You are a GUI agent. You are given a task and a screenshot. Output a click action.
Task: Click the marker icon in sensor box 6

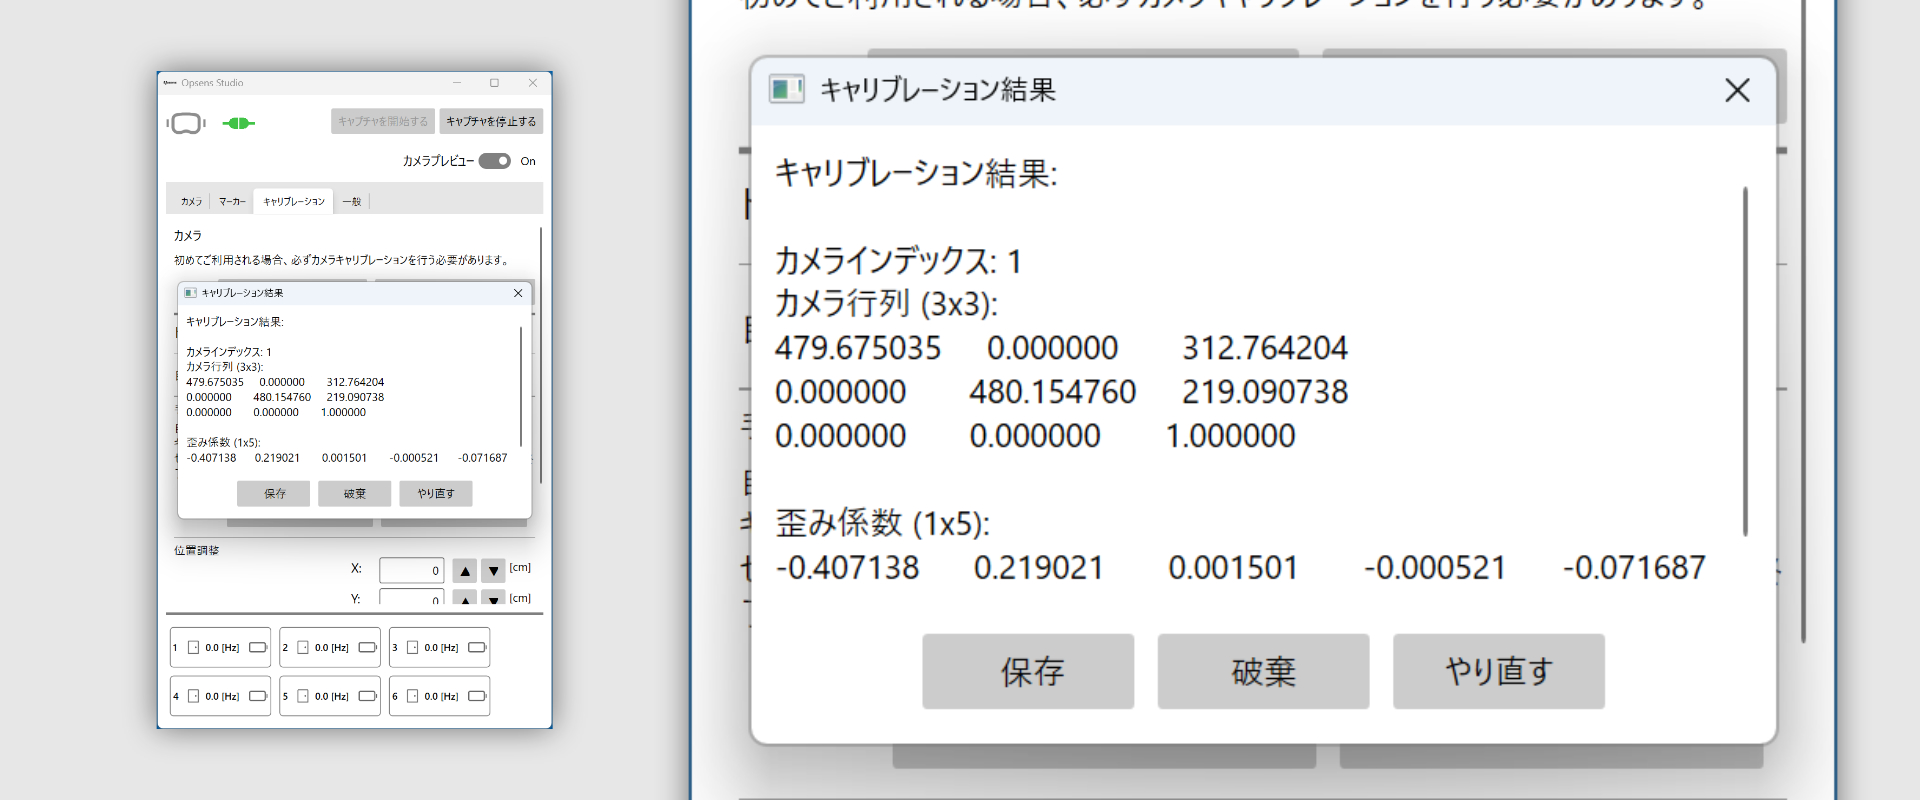pos(412,696)
